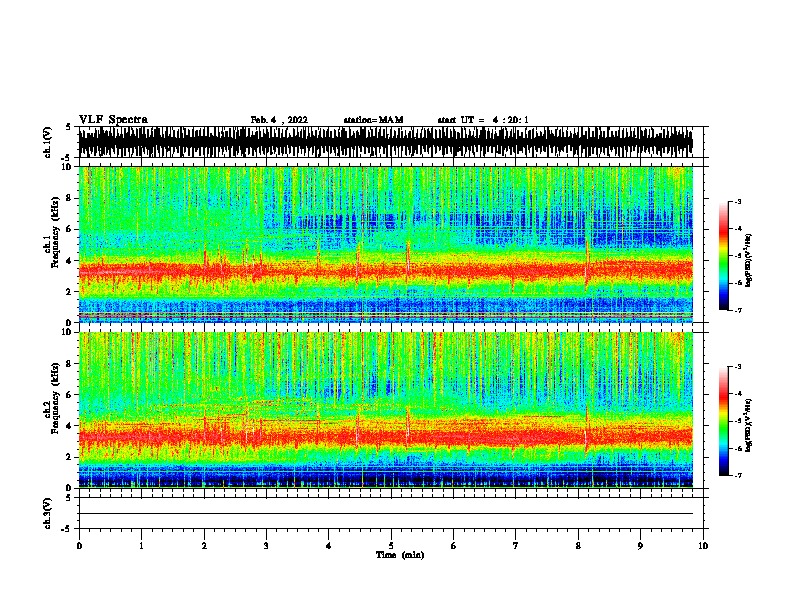
Task: Select the date text "Feb. 4, 2022"
Action: tap(279, 120)
